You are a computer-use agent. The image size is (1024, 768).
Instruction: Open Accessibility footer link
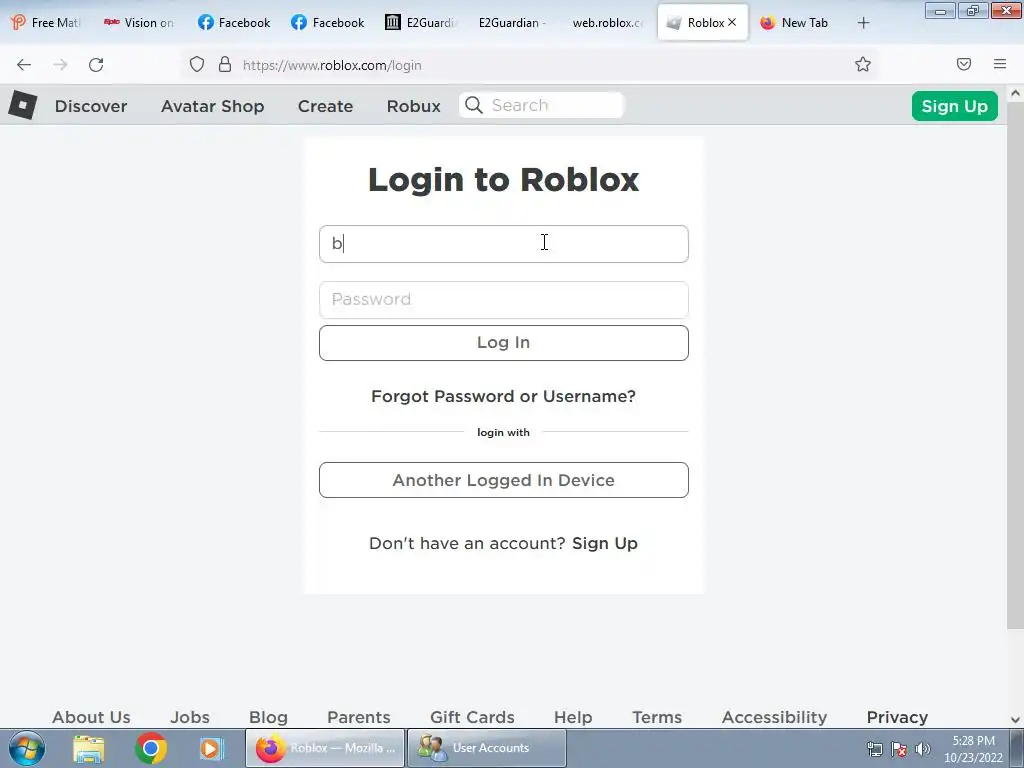(x=775, y=717)
